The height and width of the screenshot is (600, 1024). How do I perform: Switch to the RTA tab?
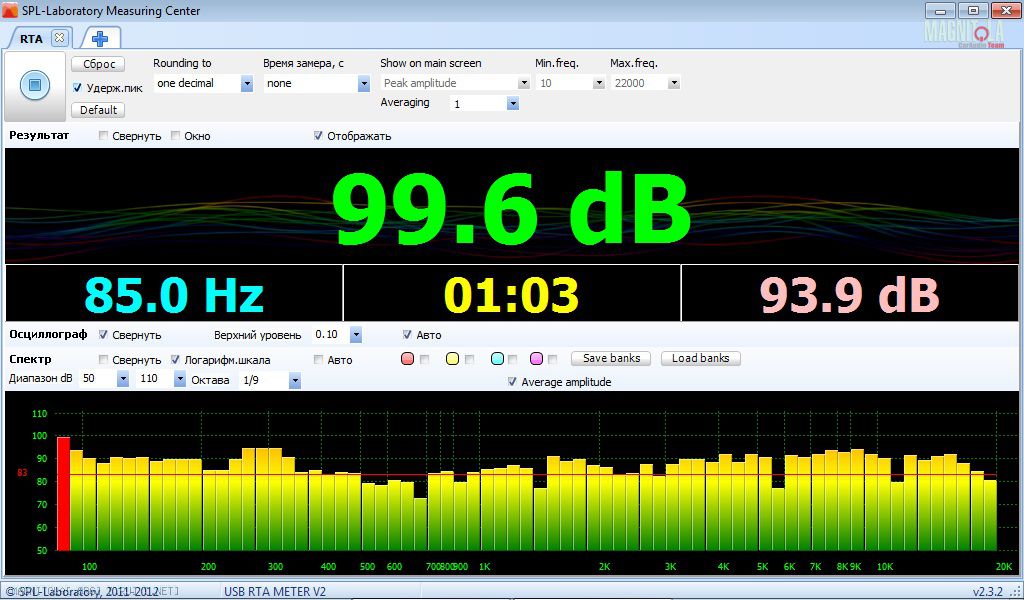31,39
